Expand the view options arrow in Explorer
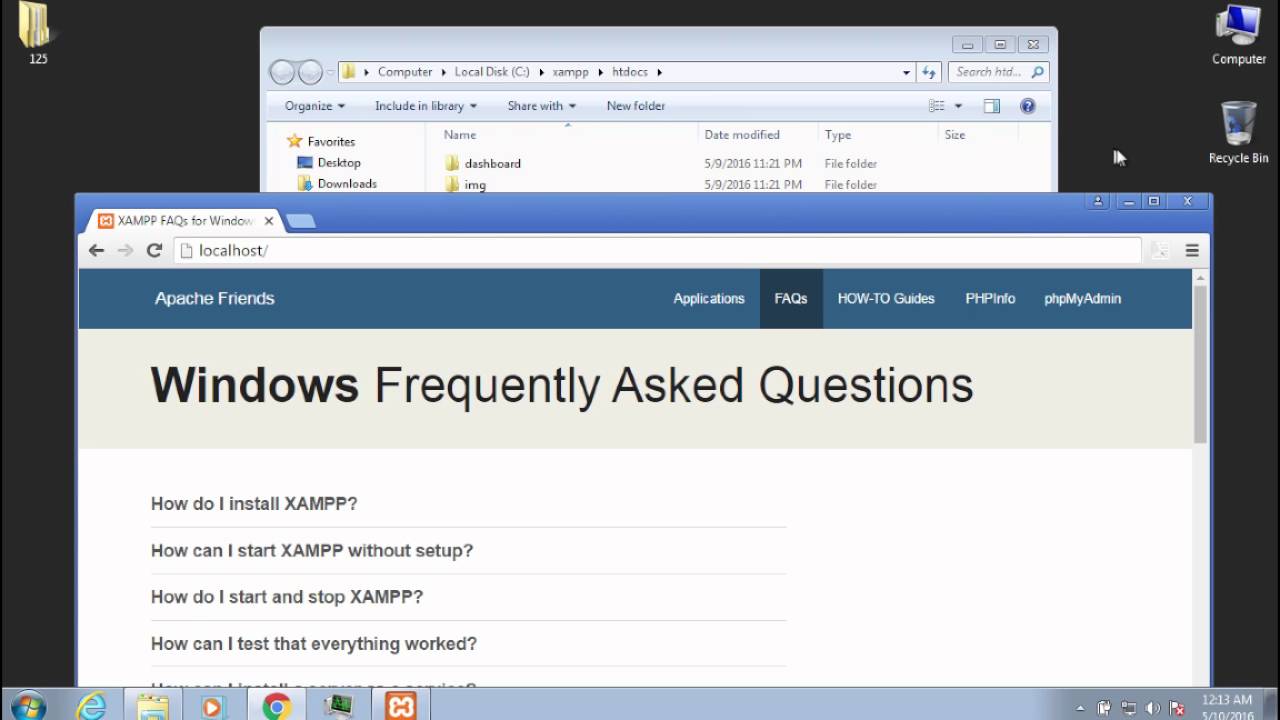Viewport: 1280px width, 720px height. click(958, 106)
